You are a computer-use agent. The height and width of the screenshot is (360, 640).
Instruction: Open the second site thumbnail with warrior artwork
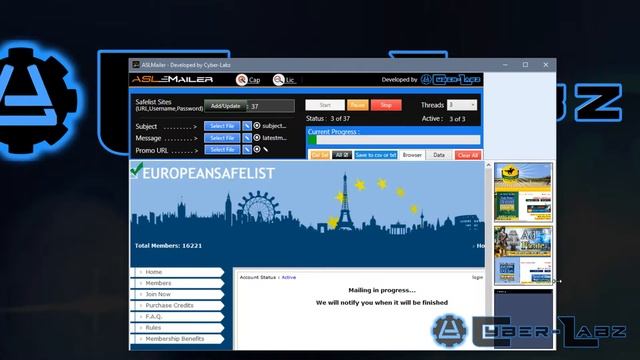(x=523, y=255)
